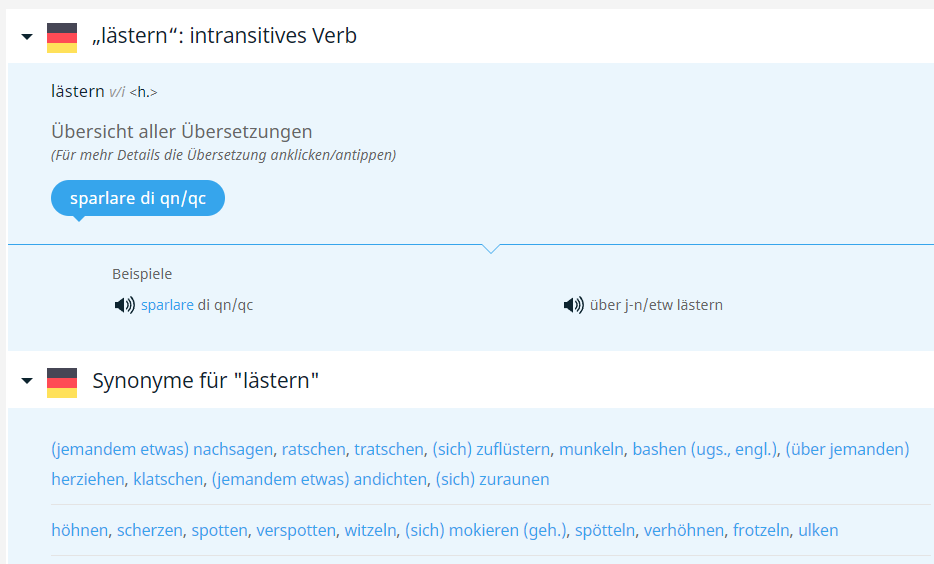The width and height of the screenshot is (934, 564).
Task: Play audio for "sparlare di qn/qc"
Action: (x=124, y=305)
